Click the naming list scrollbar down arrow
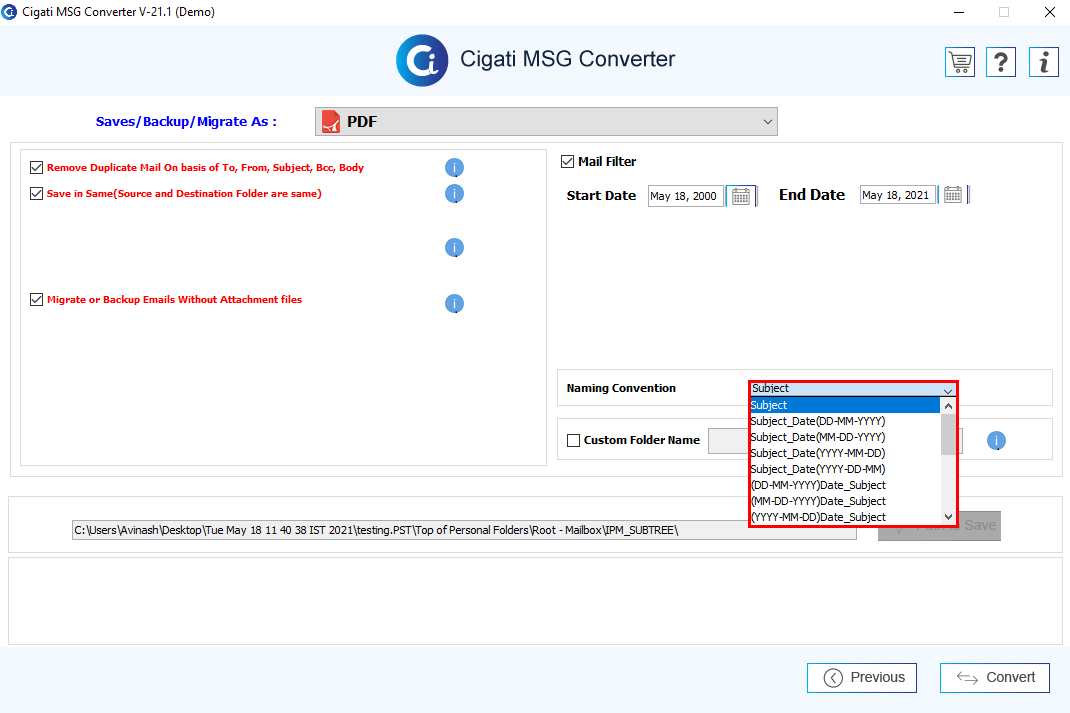 coord(948,516)
